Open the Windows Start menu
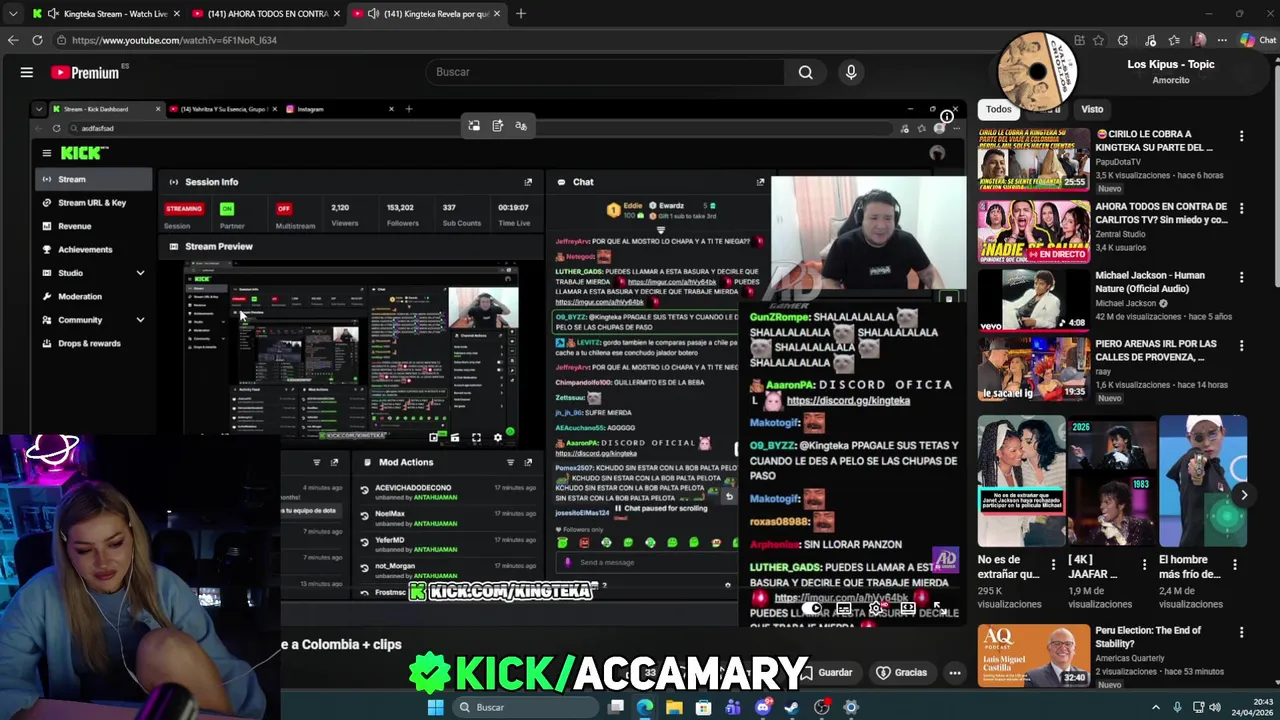 point(435,707)
